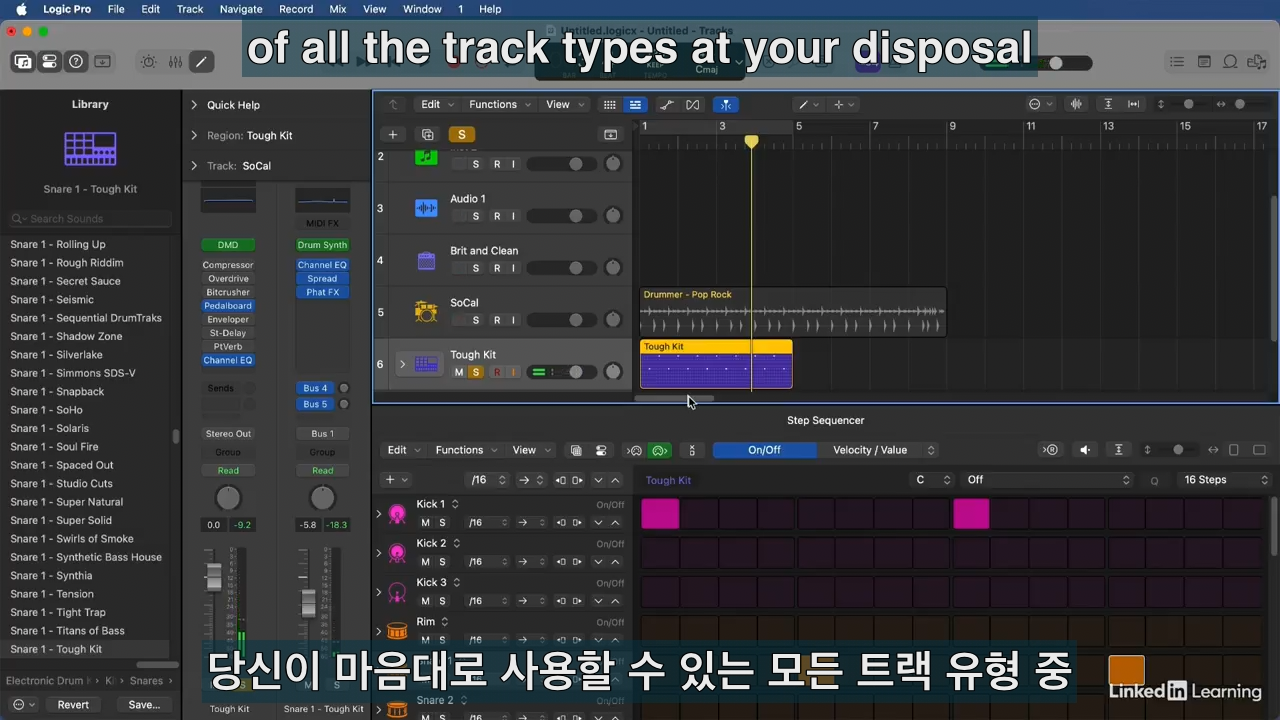Open the Tracks area Functions dropdown
Image resolution: width=1280 pixels, height=720 pixels.
click(499, 105)
